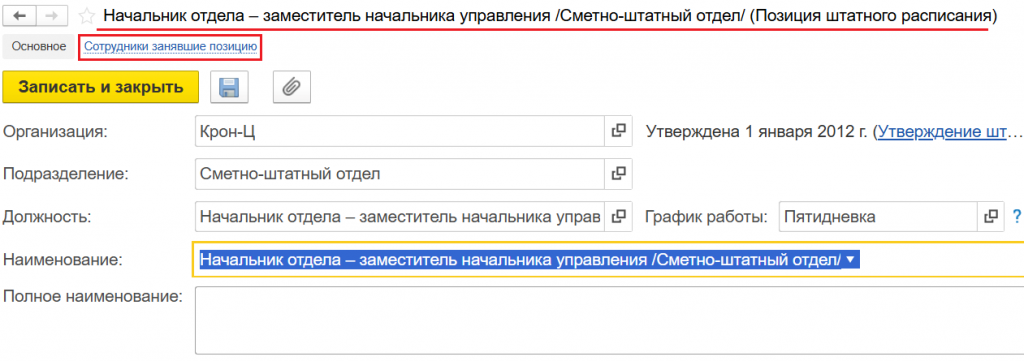Click the График работы: label
Viewport: 1024px width, 361px height.
[707, 217]
